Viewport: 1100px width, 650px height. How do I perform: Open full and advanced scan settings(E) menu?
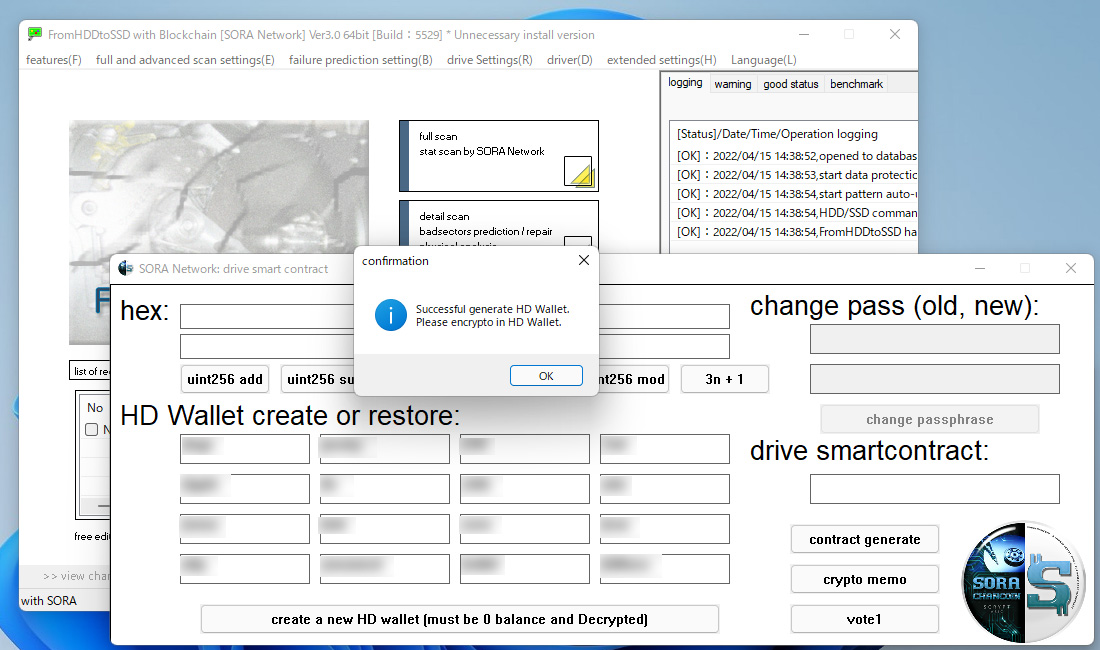point(185,60)
